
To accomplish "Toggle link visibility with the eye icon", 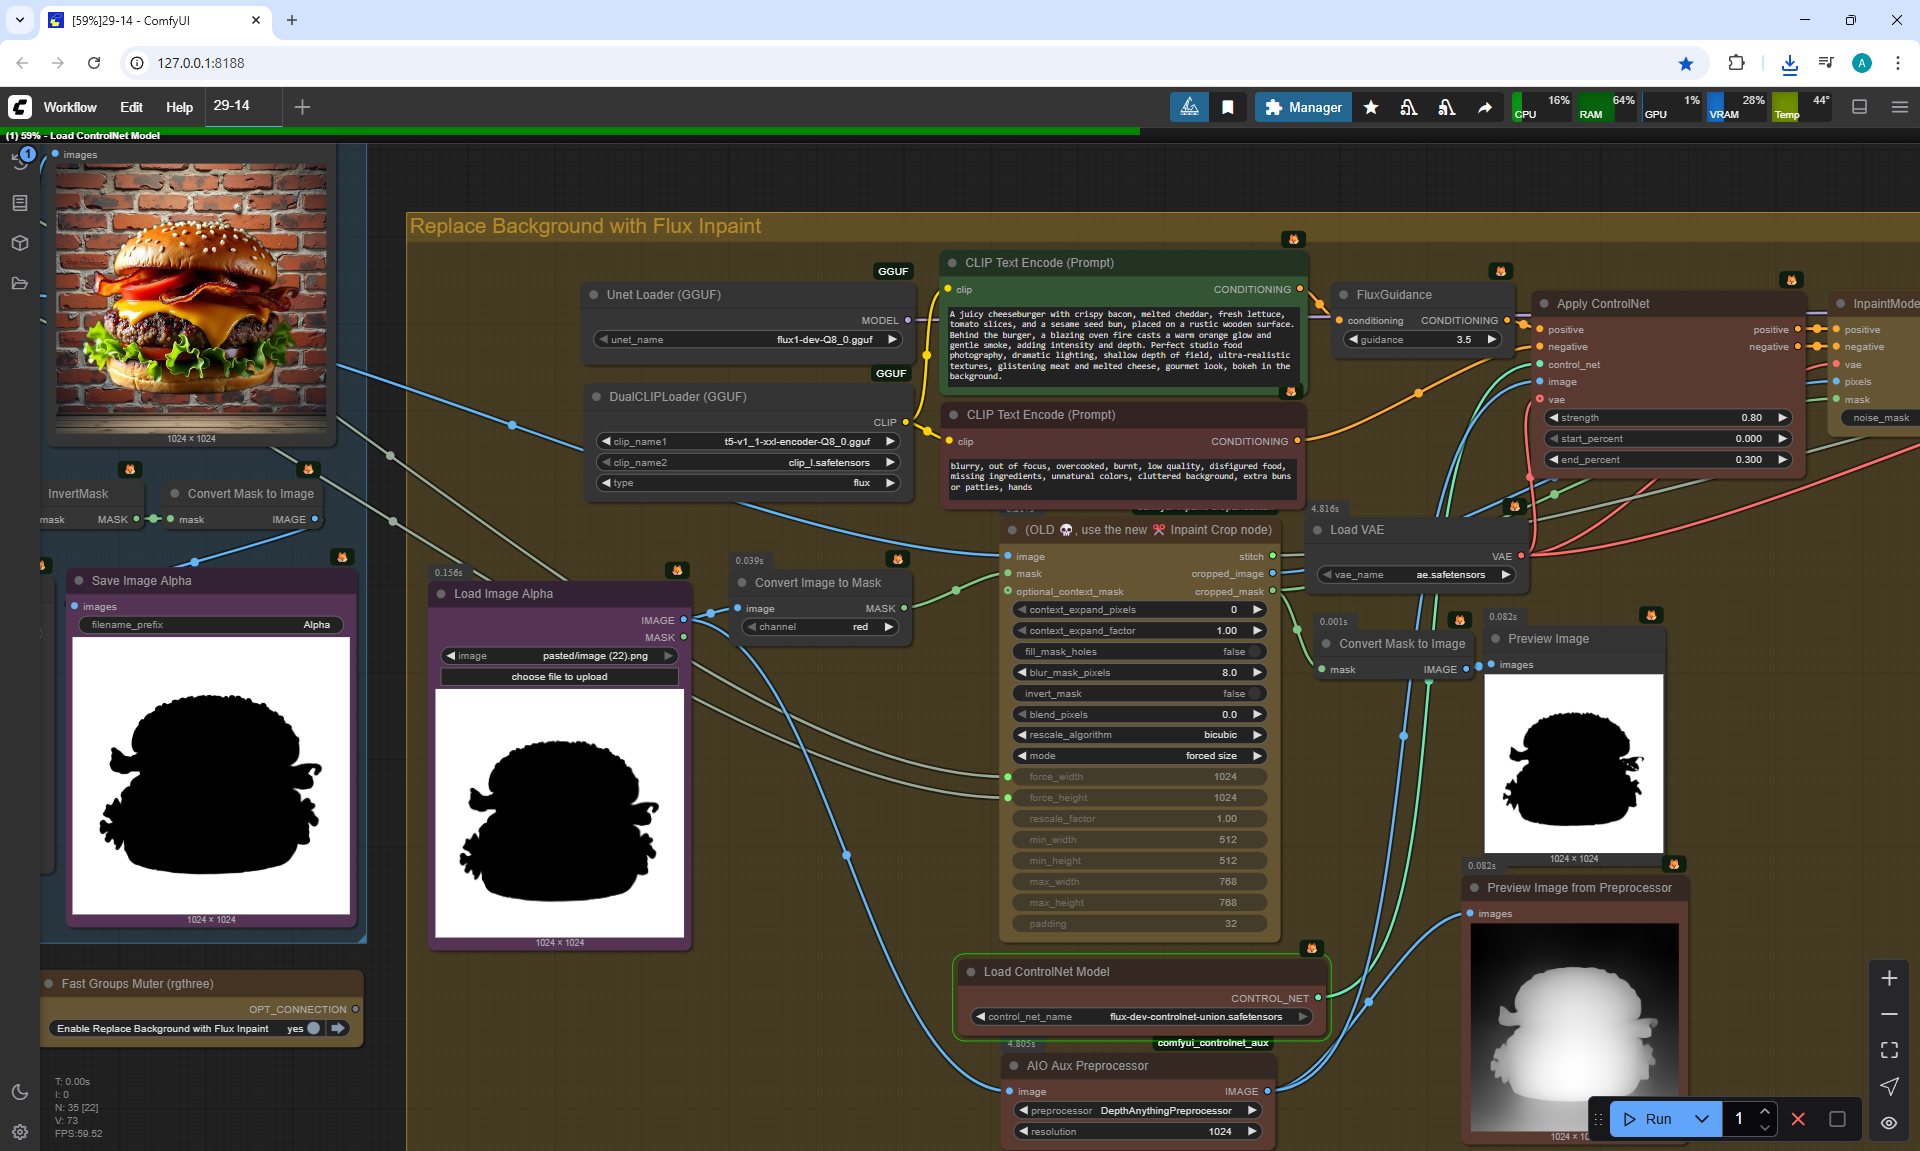I will 1889,1122.
